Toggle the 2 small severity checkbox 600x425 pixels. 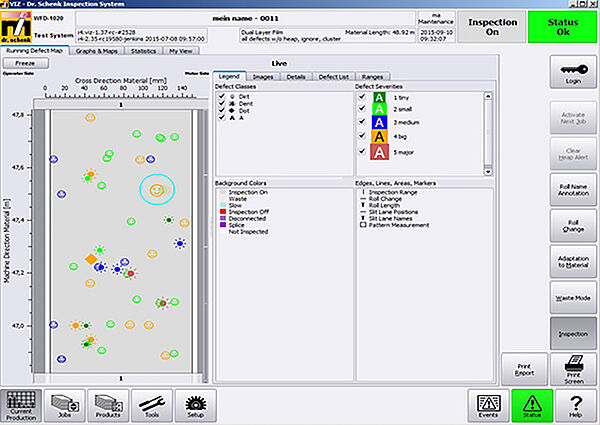pos(362,109)
